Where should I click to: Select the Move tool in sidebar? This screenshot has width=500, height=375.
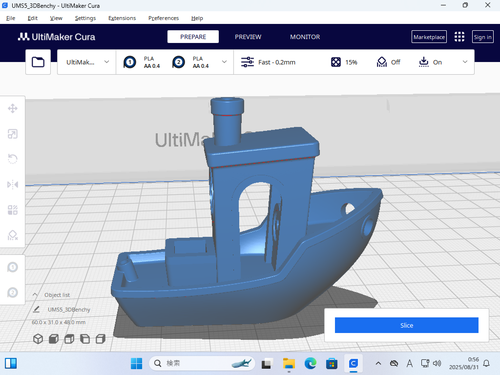(x=13, y=108)
